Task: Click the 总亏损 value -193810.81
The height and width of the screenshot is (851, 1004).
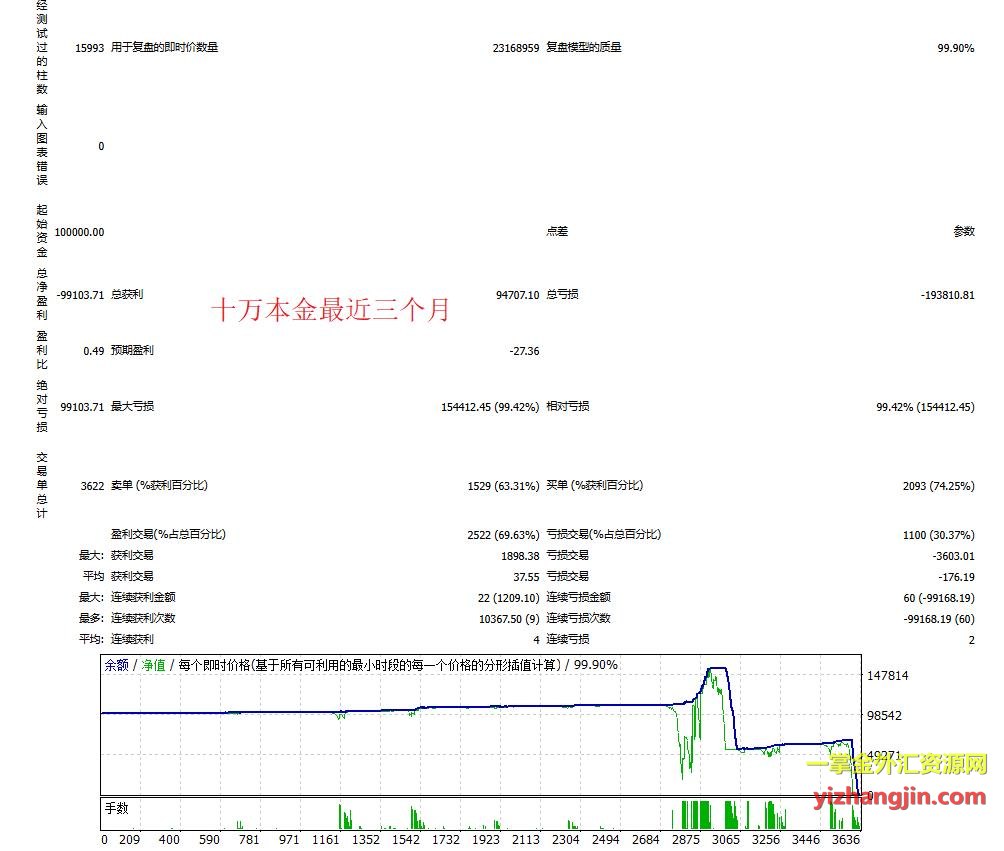Action: click(947, 295)
